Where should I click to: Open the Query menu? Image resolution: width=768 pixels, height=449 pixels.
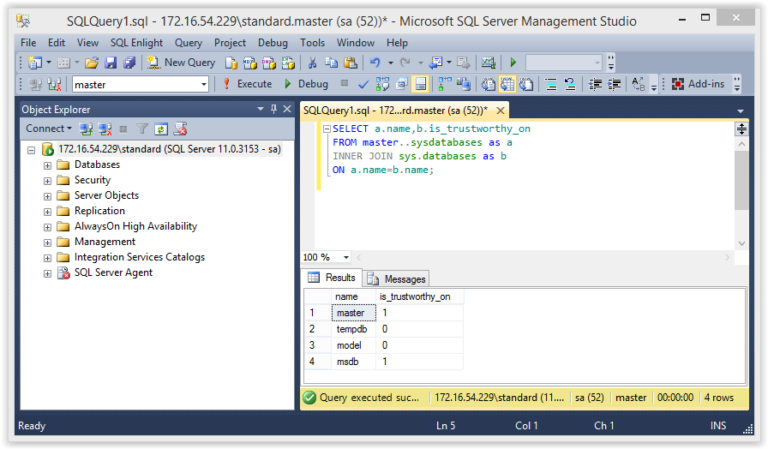pyautogui.click(x=188, y=43)
